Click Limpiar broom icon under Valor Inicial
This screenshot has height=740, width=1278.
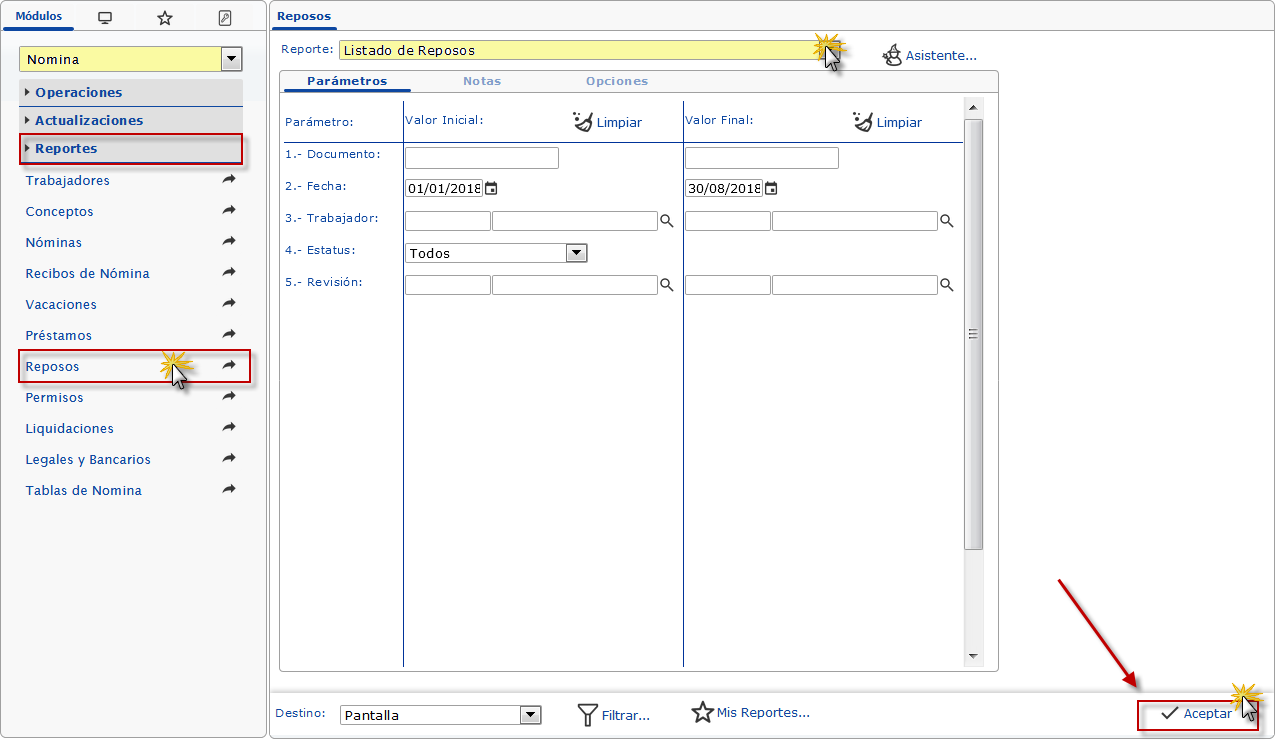click(x=583, y=122)
